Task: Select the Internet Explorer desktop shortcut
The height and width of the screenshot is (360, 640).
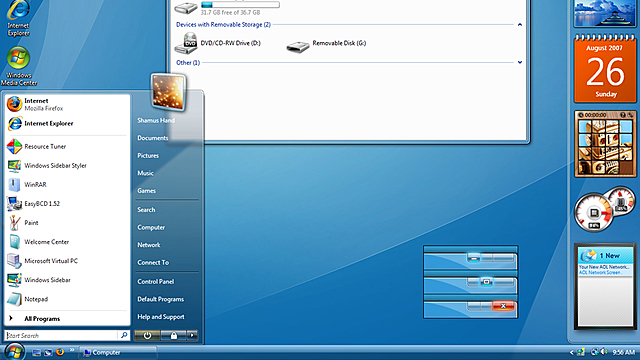Action: point(18,18)
